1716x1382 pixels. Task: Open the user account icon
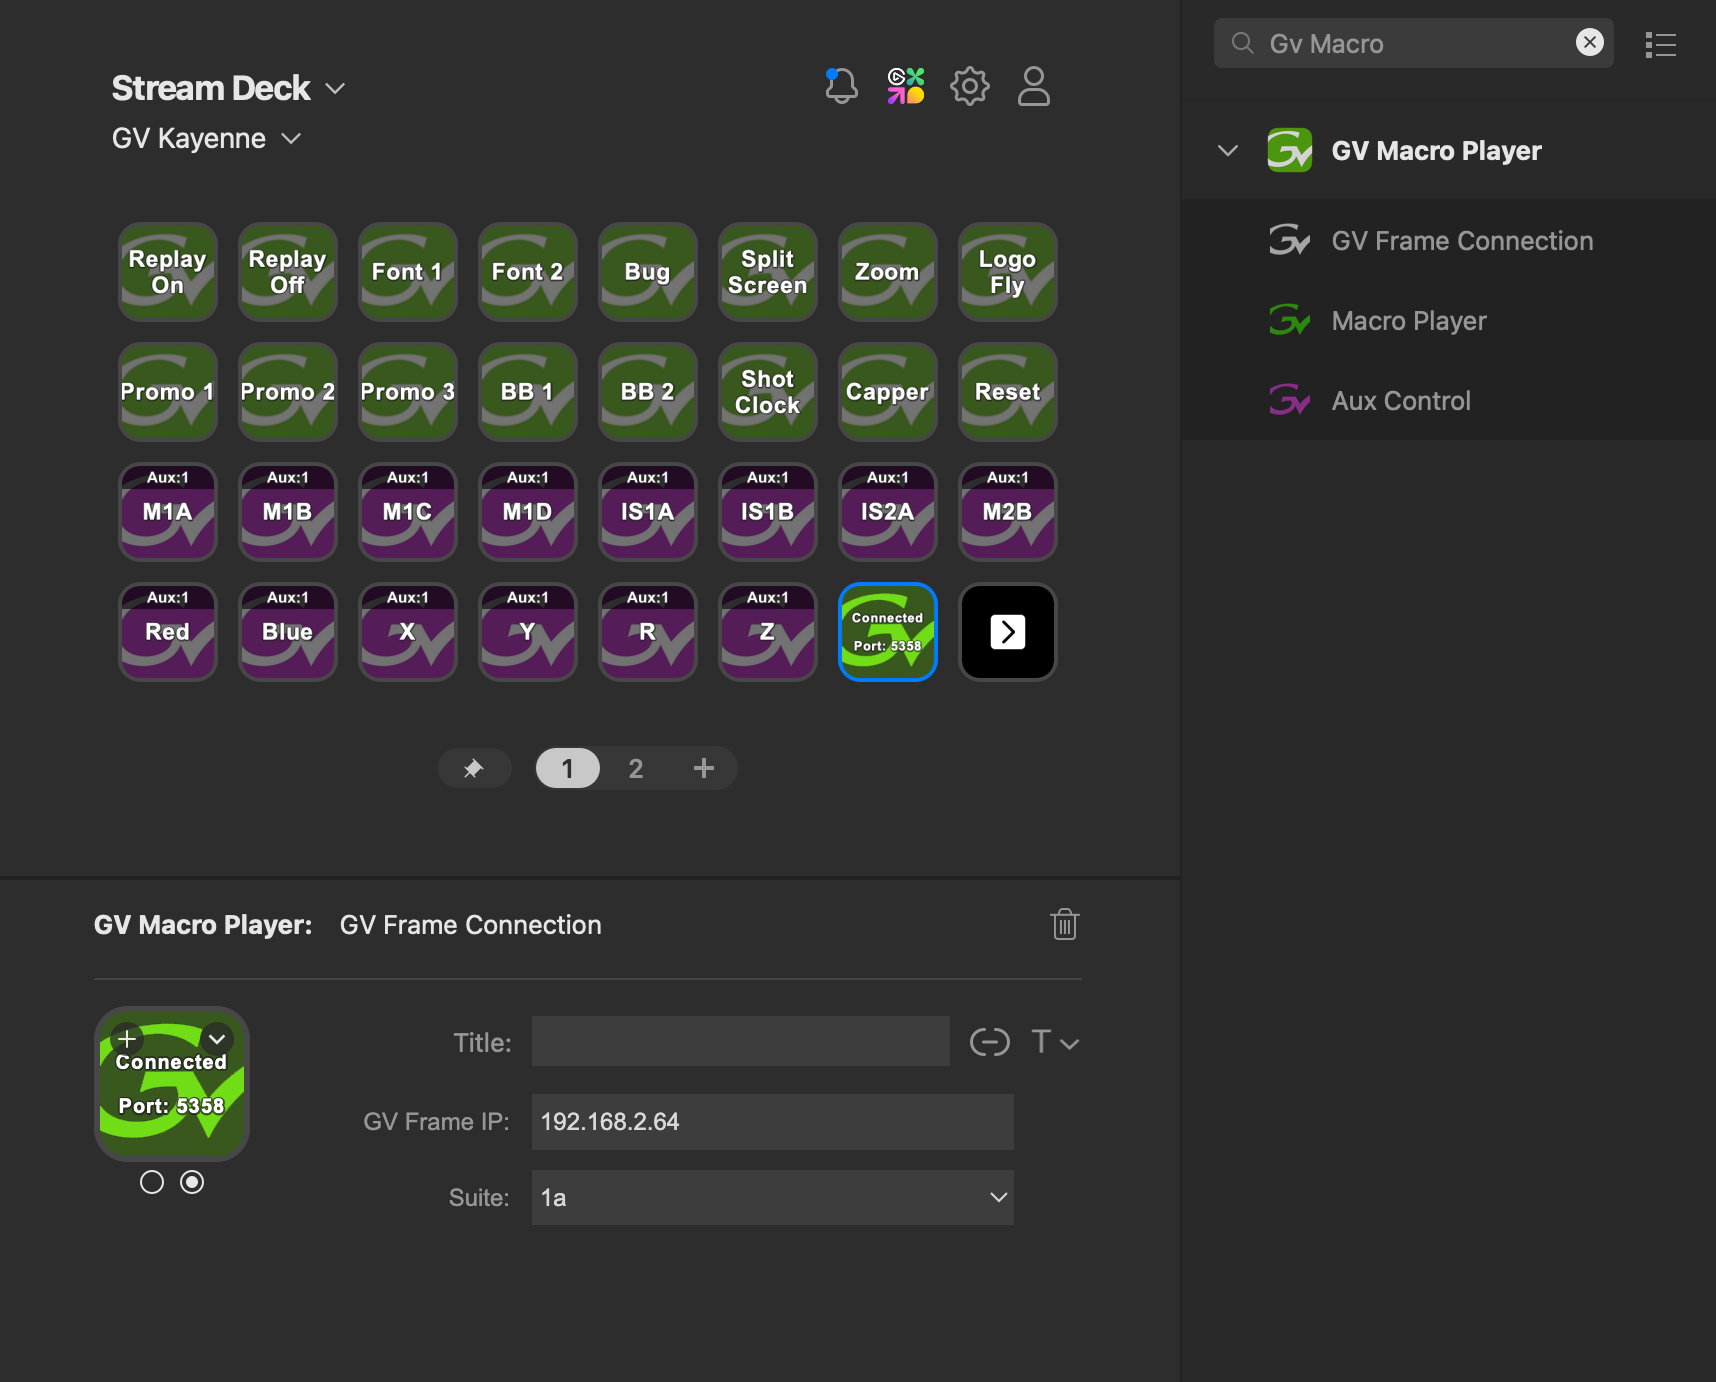tap(1034, 86)
